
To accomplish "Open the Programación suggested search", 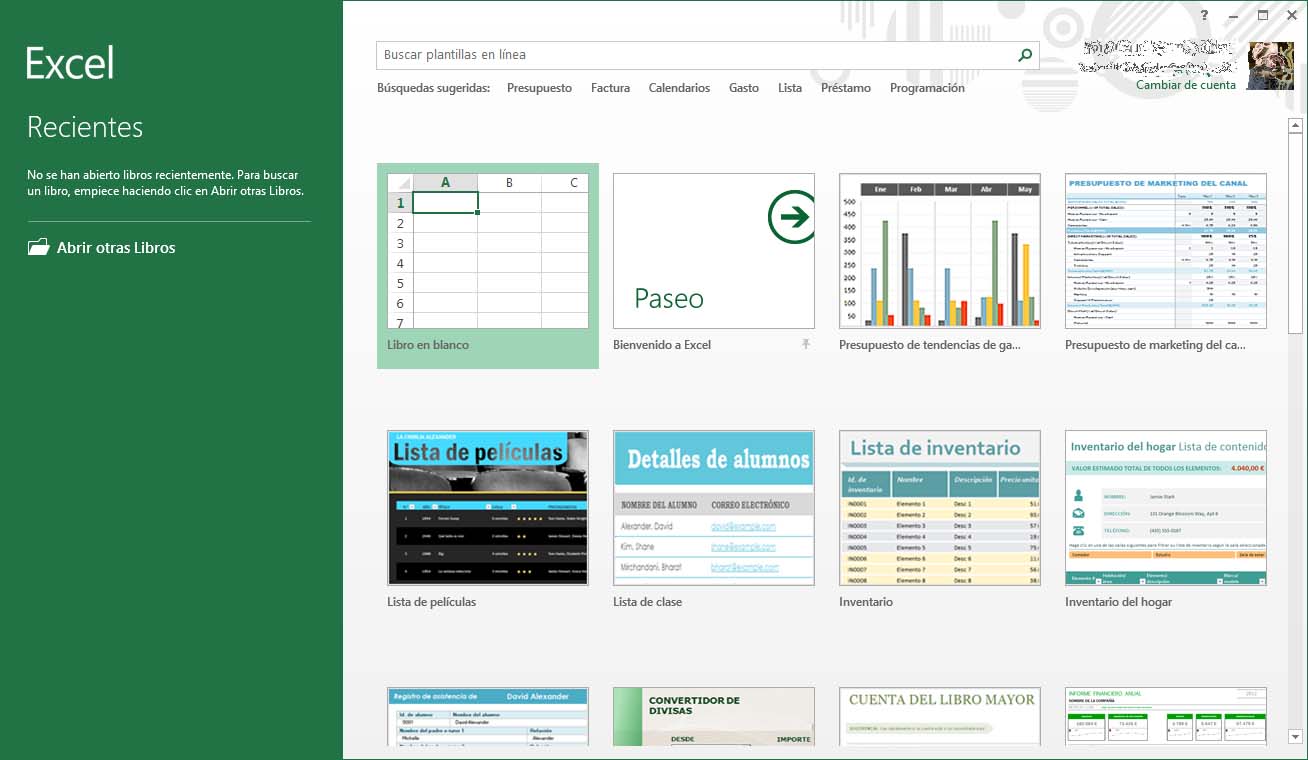I will click(927, 88).
